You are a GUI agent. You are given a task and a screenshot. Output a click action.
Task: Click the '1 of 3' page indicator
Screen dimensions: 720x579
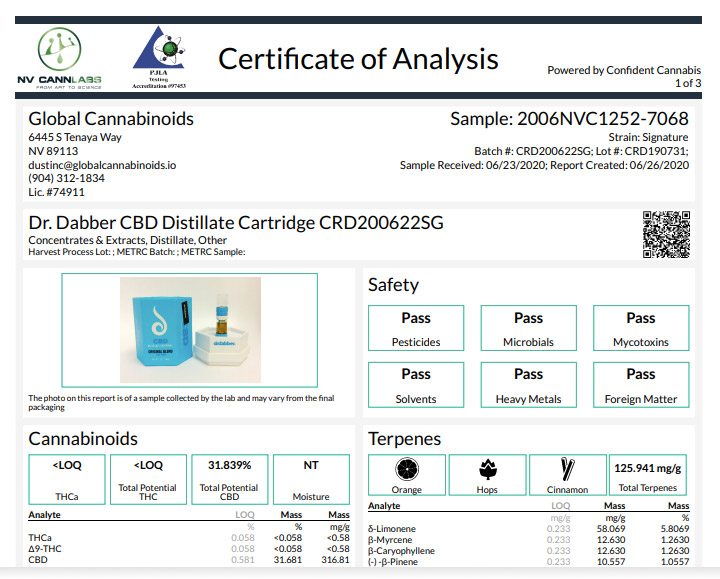688,83
